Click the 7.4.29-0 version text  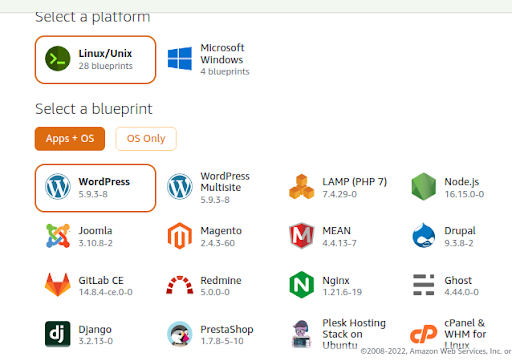[x=340, y=194]
